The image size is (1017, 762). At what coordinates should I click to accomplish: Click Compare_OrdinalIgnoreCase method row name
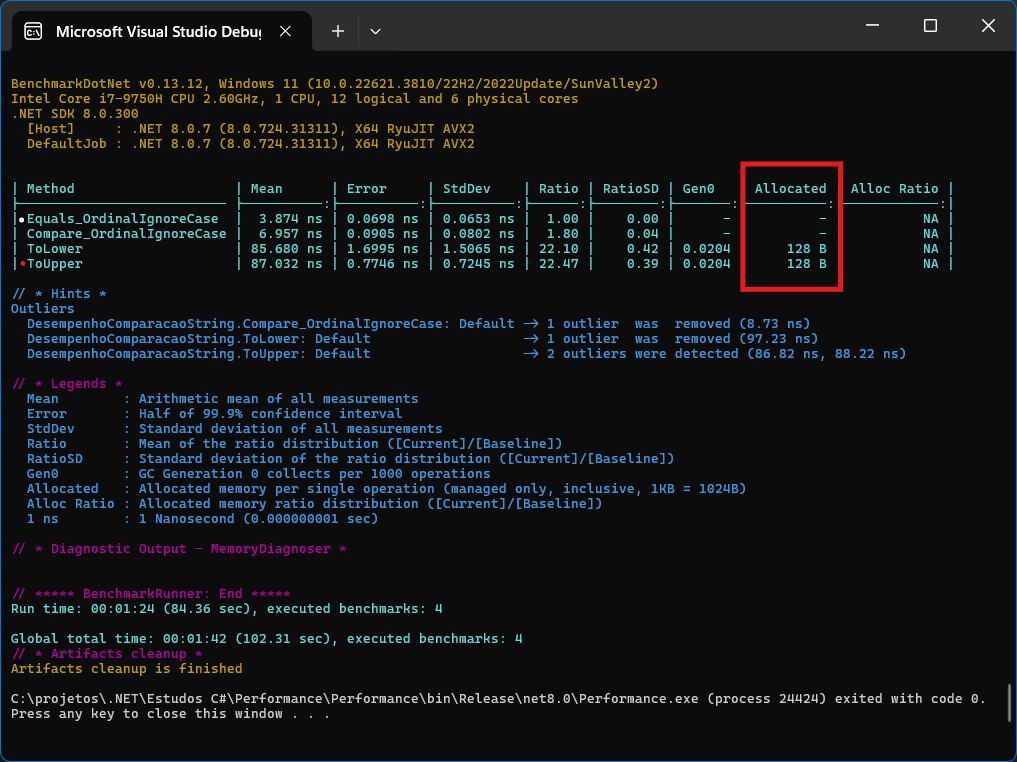[x=126, y=233]
